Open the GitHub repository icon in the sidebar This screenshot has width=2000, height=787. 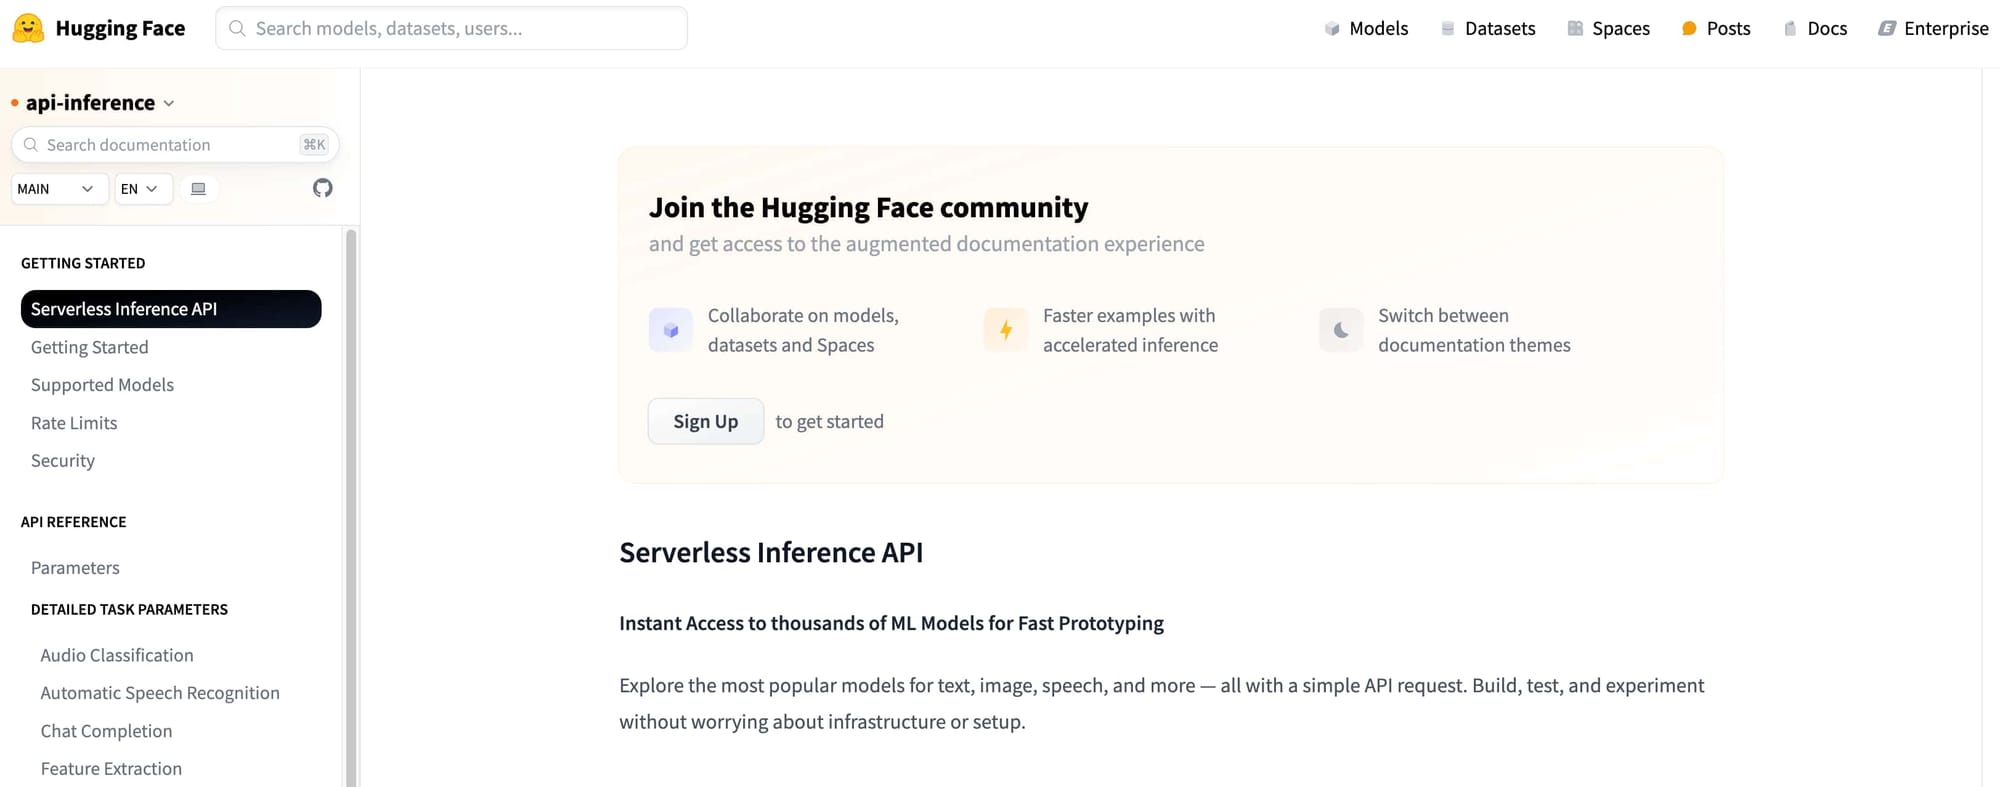pos(322,188)
